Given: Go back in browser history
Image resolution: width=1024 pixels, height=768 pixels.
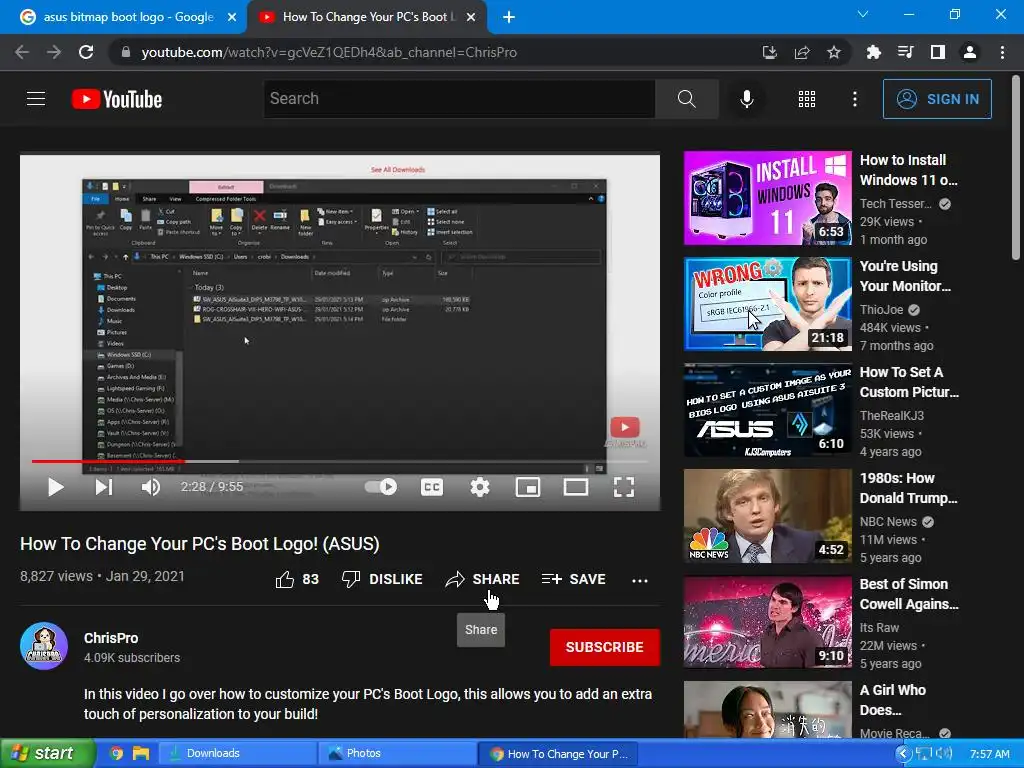Looking at the screenshot, I should click(22, 52).
